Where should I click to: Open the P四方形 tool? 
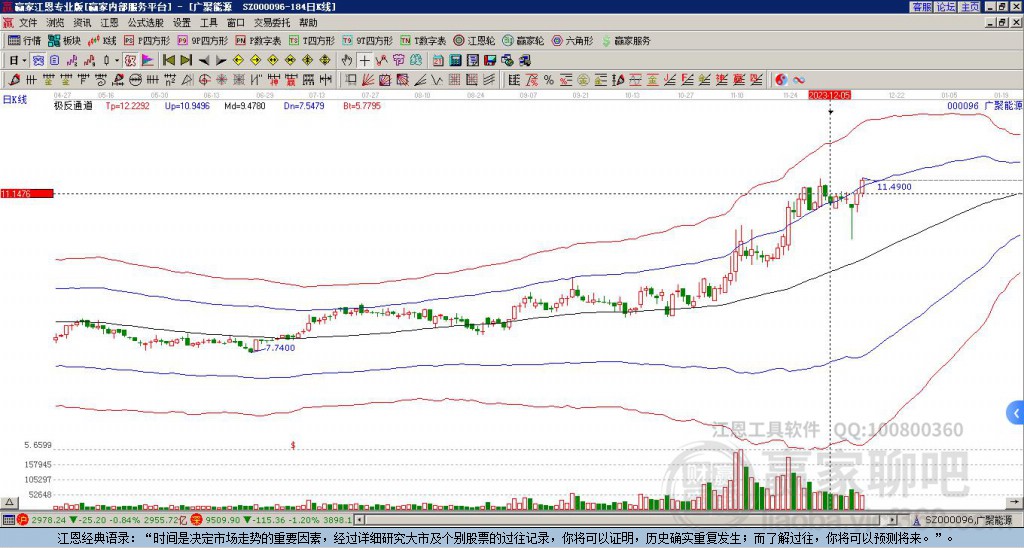pyautogui.click(x=147, y=40)
